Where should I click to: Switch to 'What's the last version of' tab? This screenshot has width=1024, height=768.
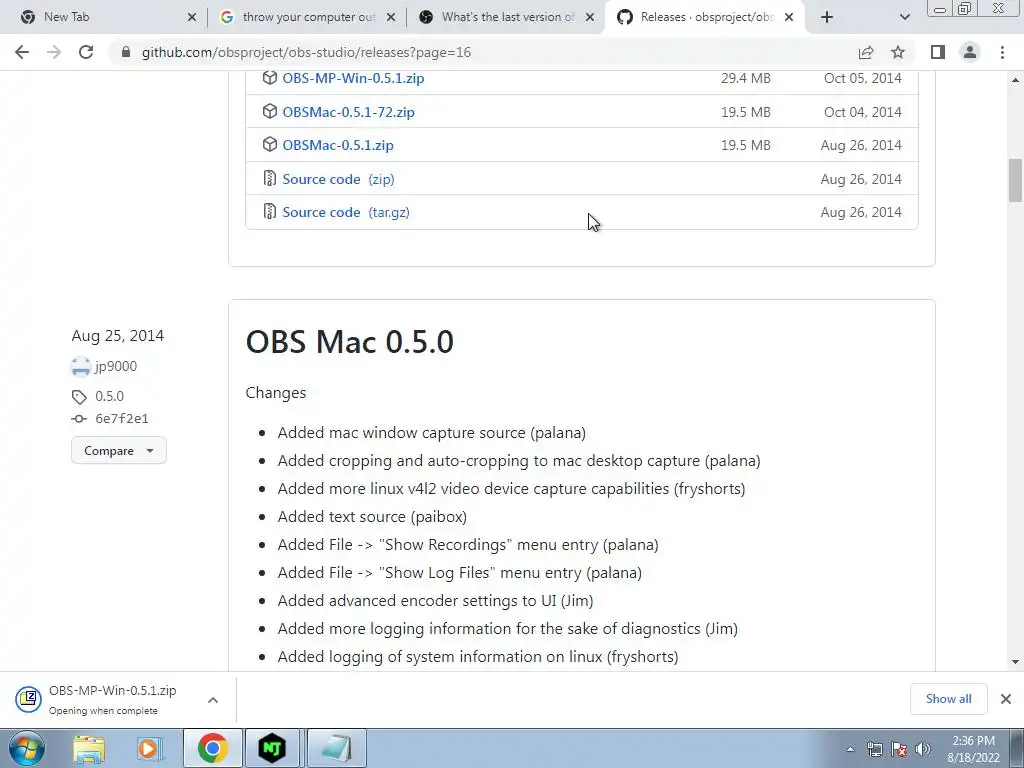coord(506,17)
